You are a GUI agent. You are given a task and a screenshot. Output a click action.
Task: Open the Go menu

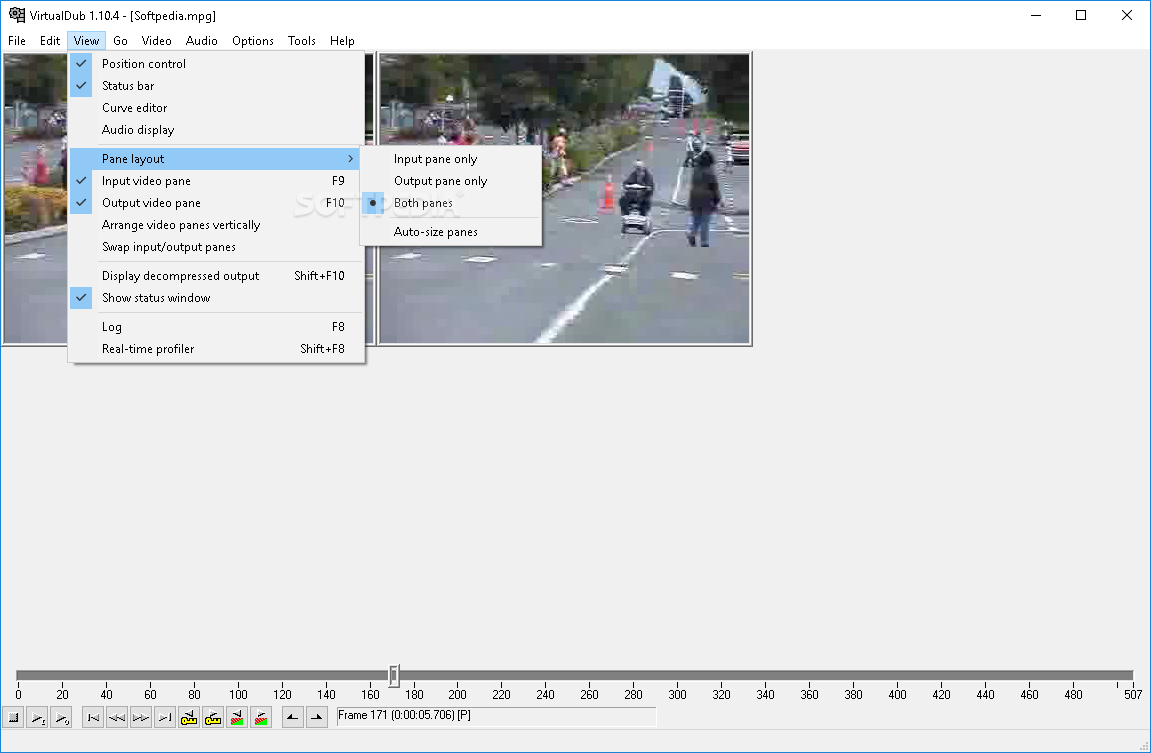[x=120, y=41]
